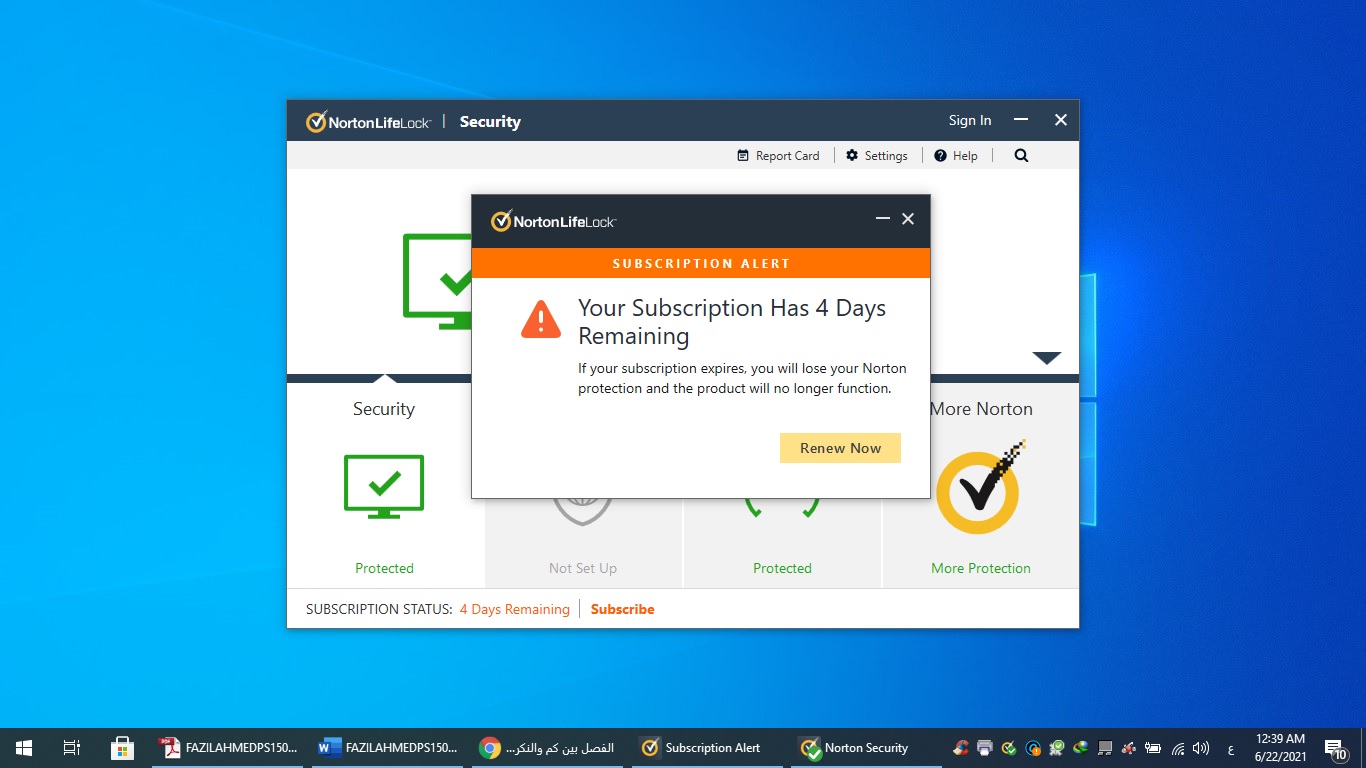The width and height of the screenshot is (1366, 768).
Task: Open the notification center icon
Action: tap(1336, 749)
